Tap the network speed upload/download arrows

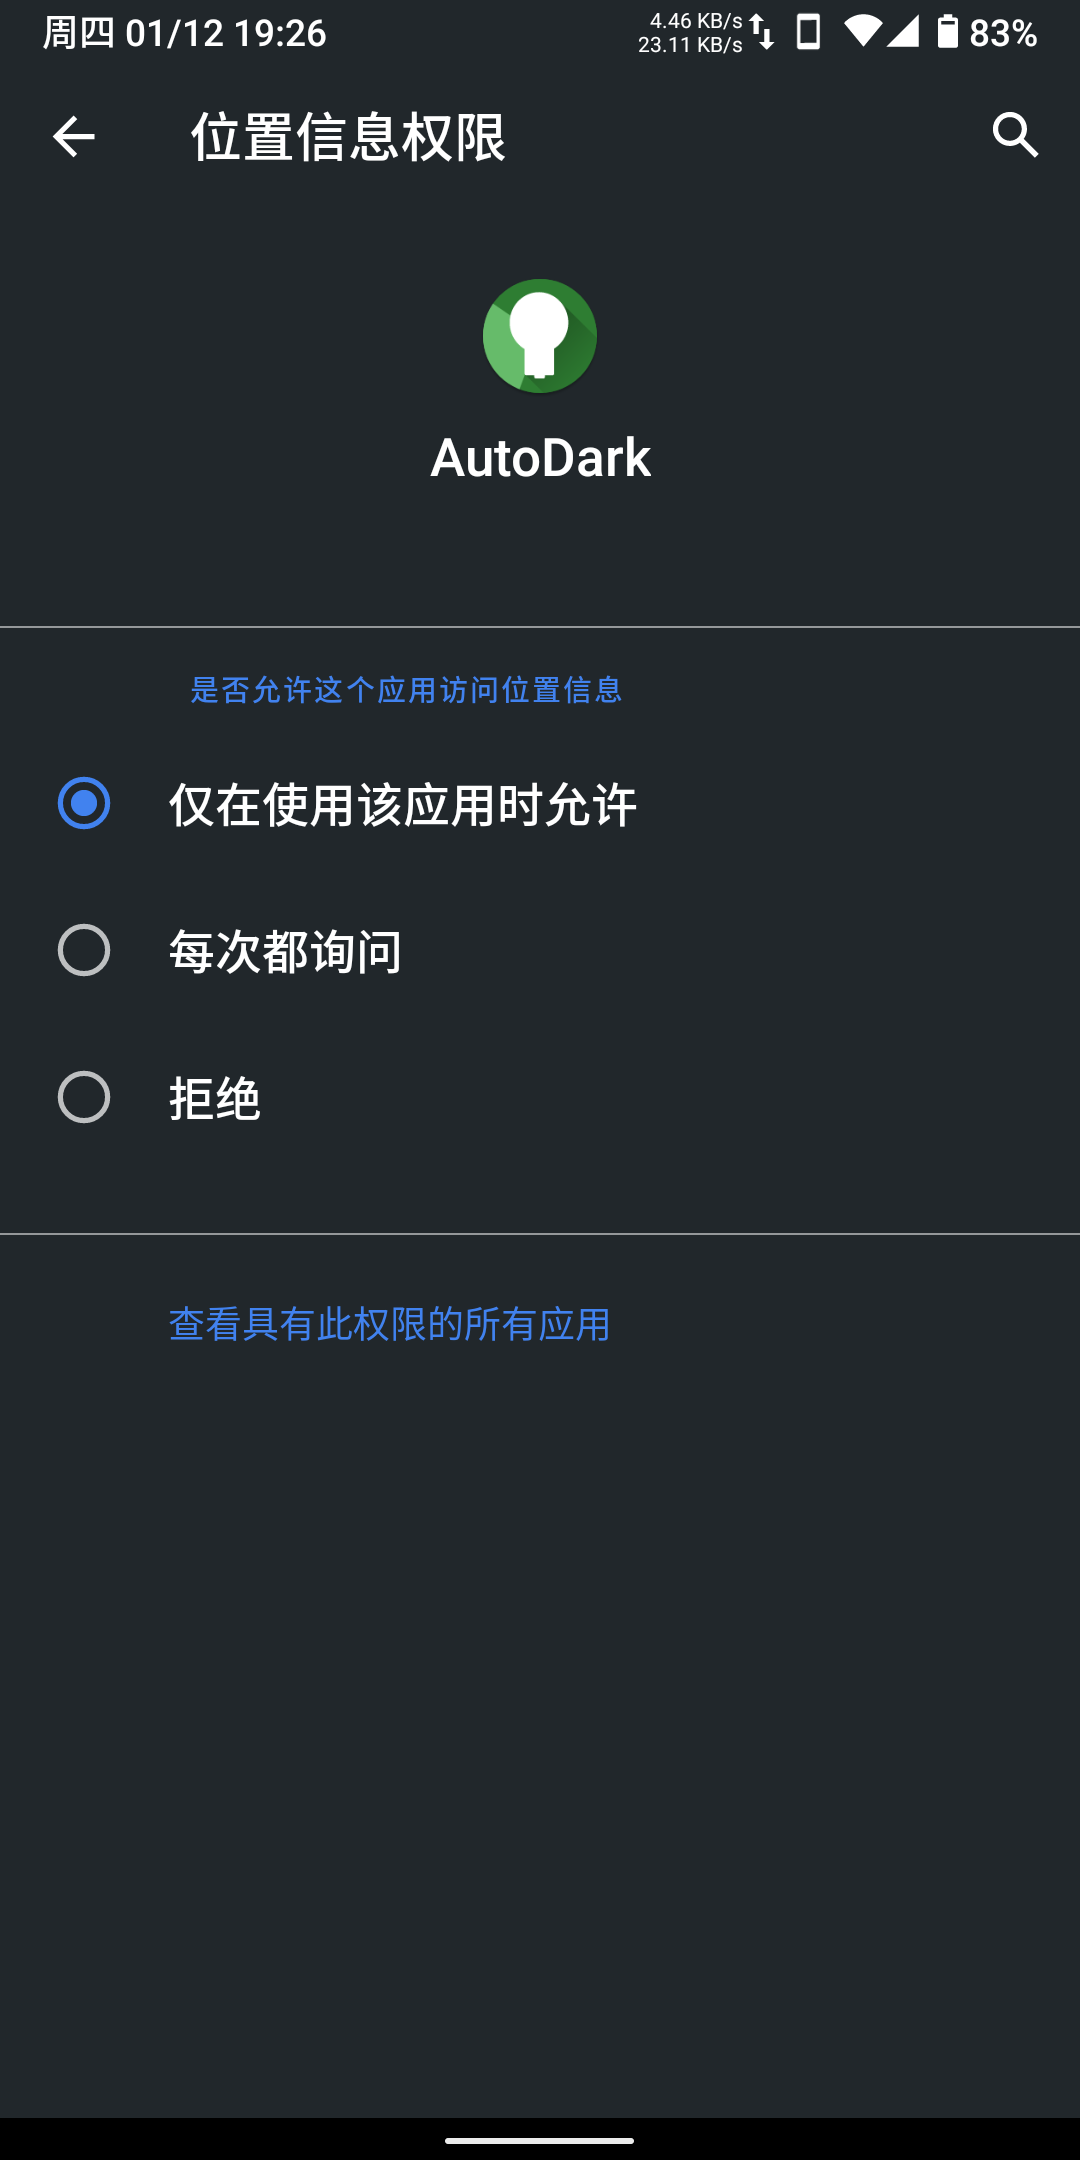click(x=760, y=30)
